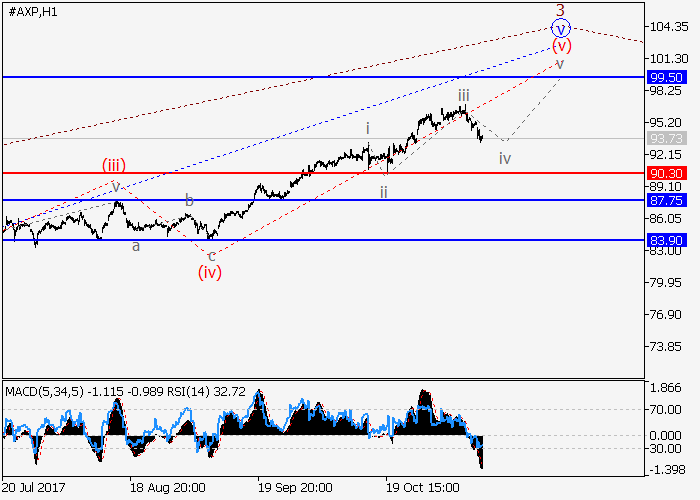Click the blue 87.75 price level tag
The height and width of the screenshot is (500, 700).
coord(666,200)
